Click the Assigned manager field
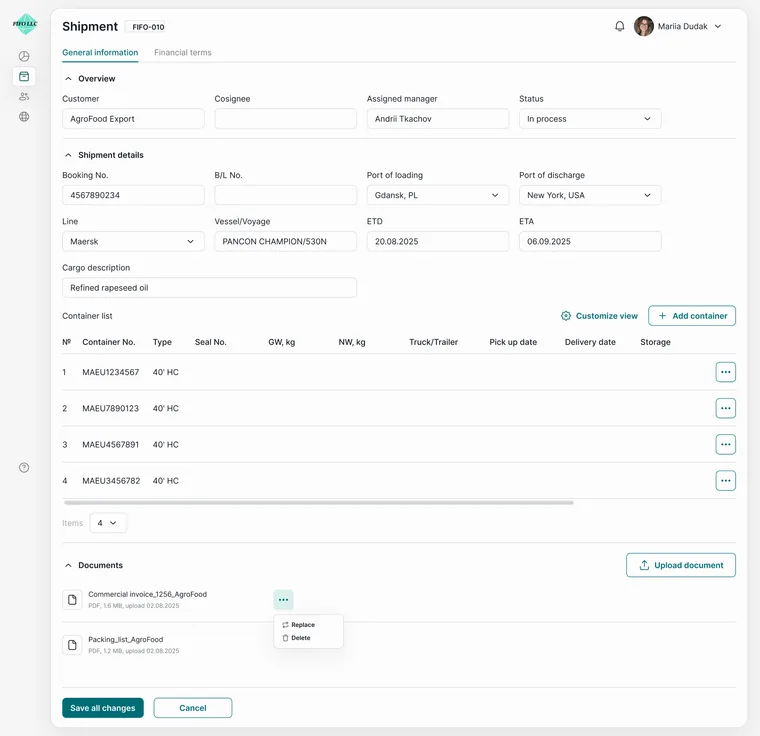 coord(438,119)
